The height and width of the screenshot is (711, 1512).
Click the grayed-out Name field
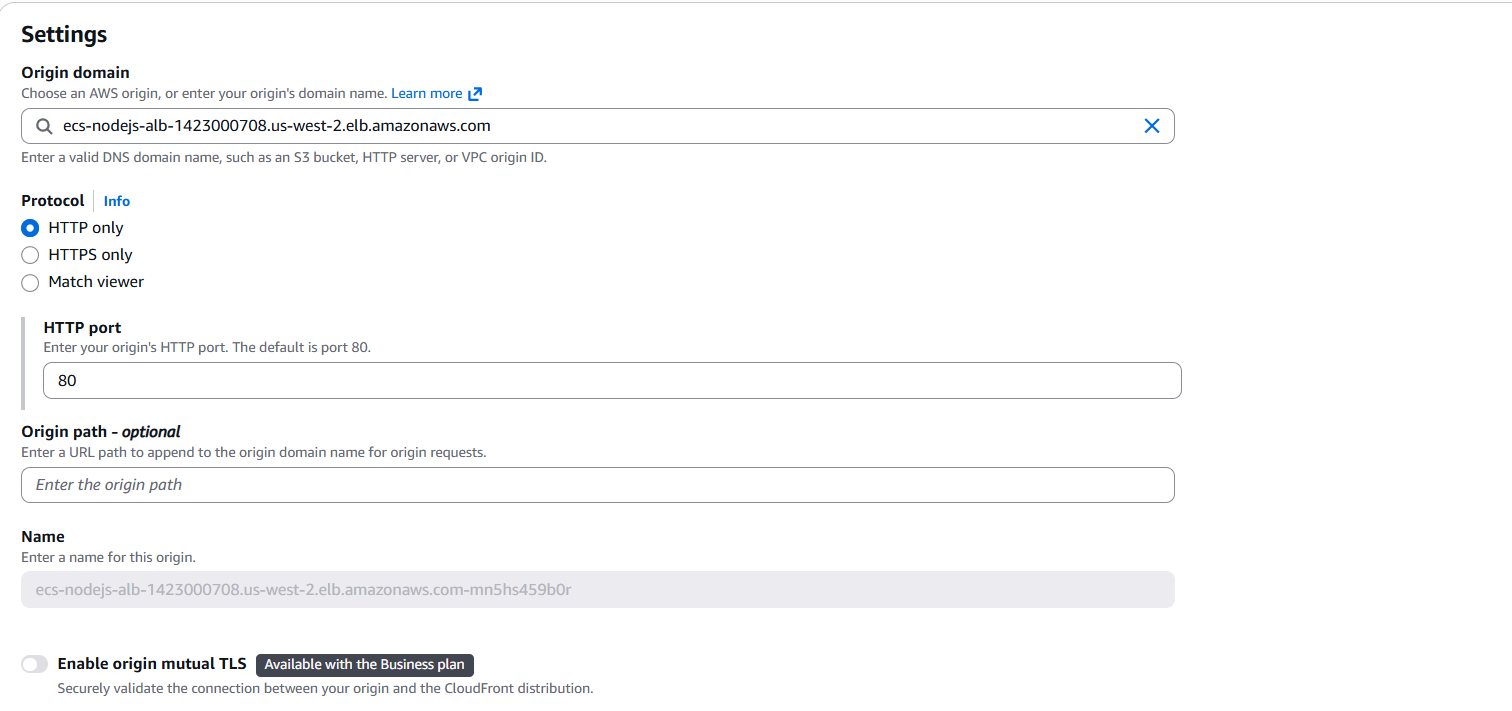(400, 589)
